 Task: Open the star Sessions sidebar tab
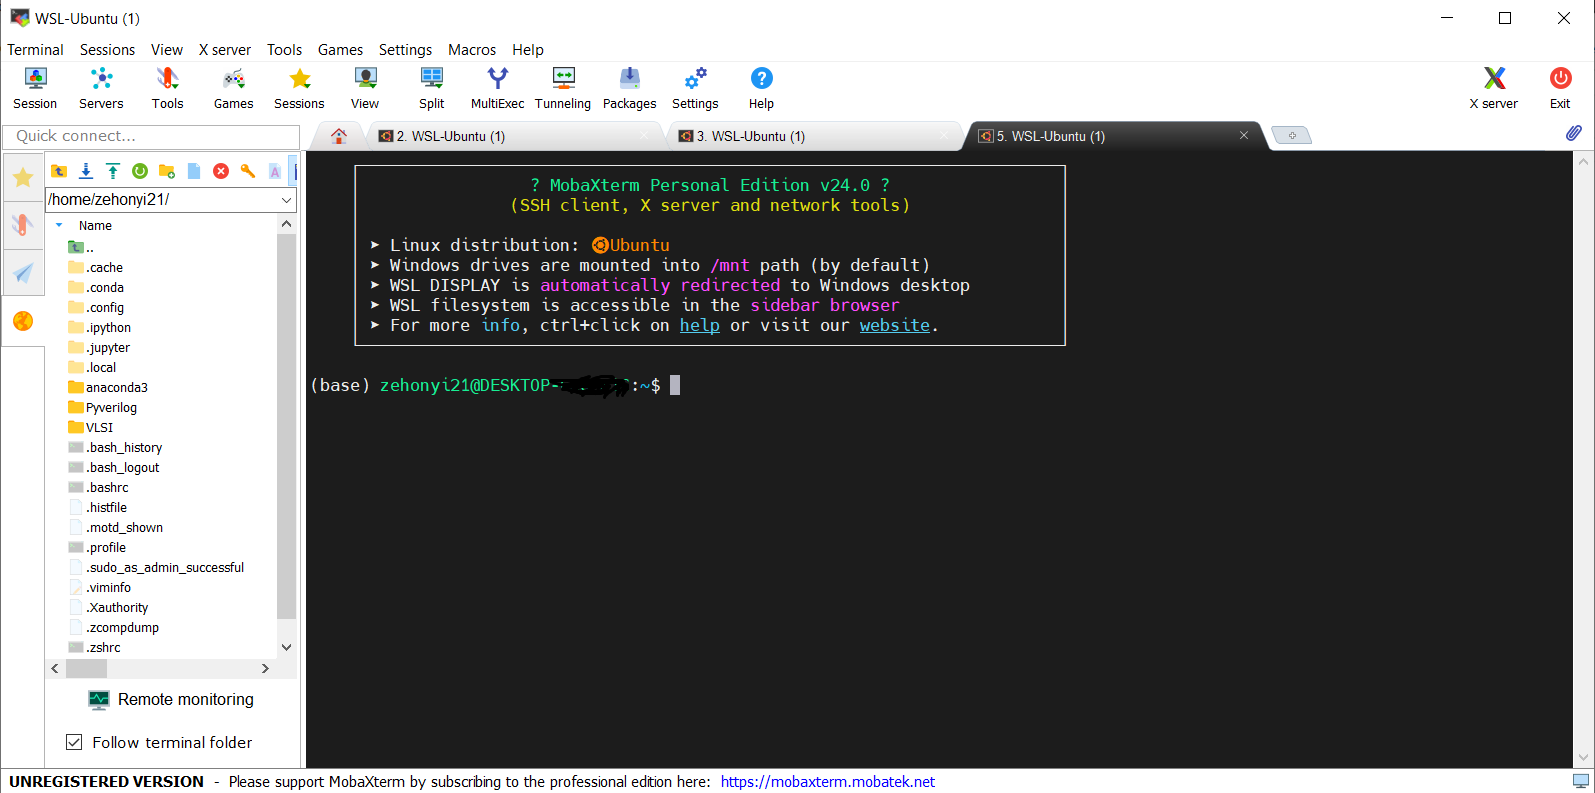(x=23, y=178)
